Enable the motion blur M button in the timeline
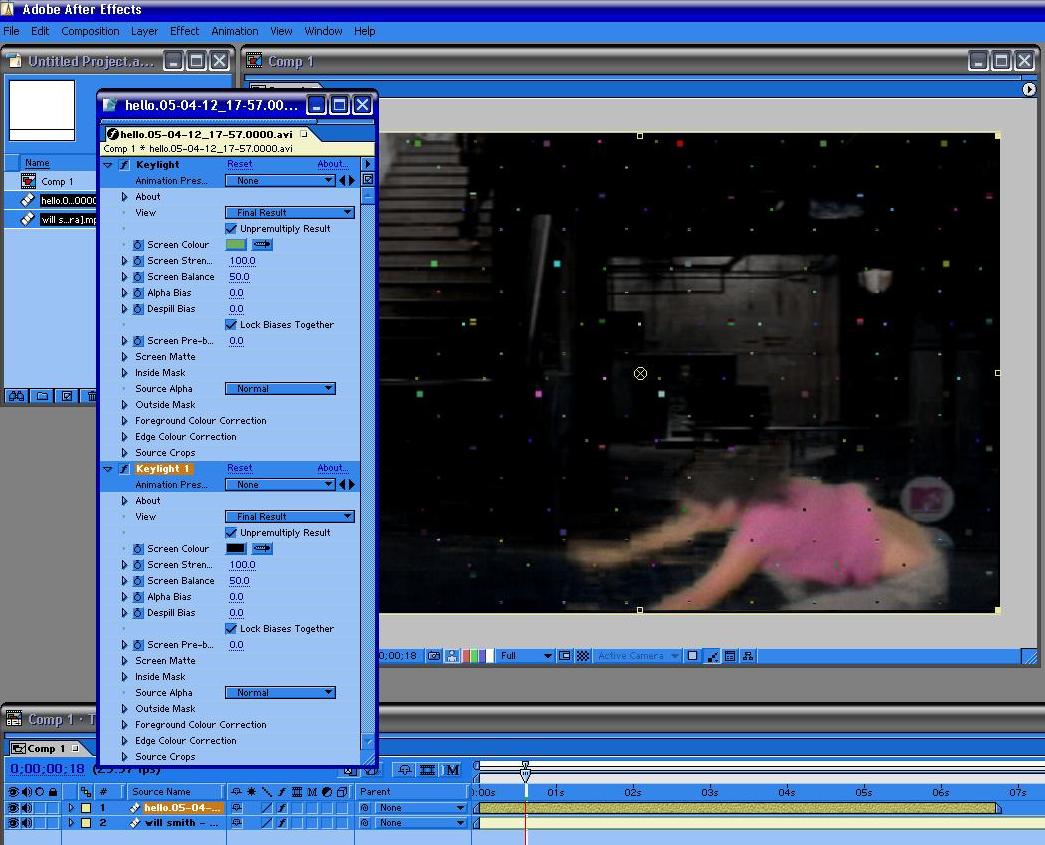Screen dimensions: 1045x845 (x=451, y=770)
